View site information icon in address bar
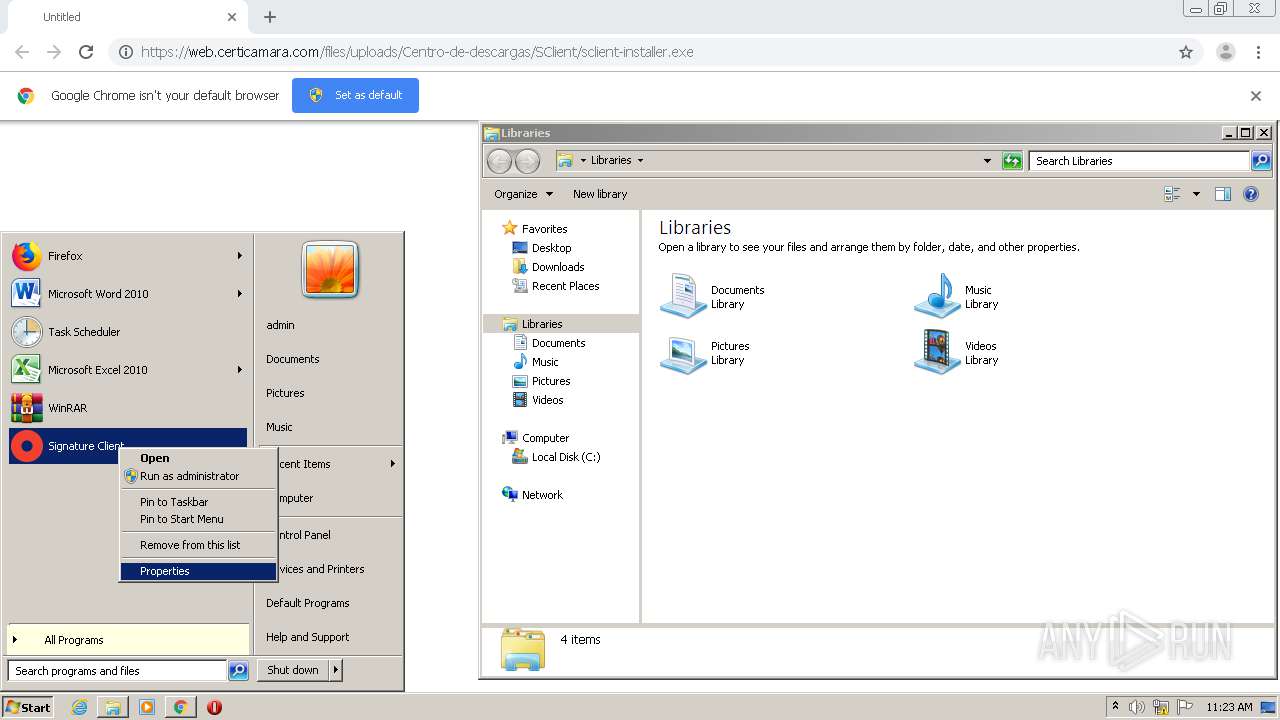 point(126,52)
